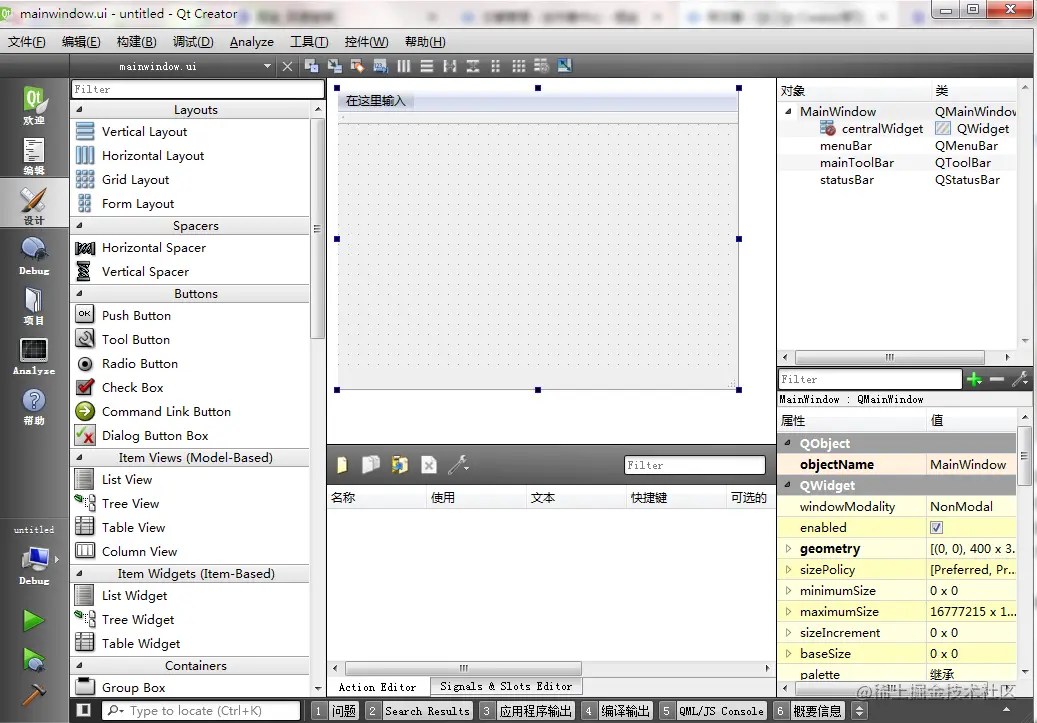Screen dimensions: 1037x723
Task: Collapse Item Widgets (Item-Based) group
Action: click(79, 574)
